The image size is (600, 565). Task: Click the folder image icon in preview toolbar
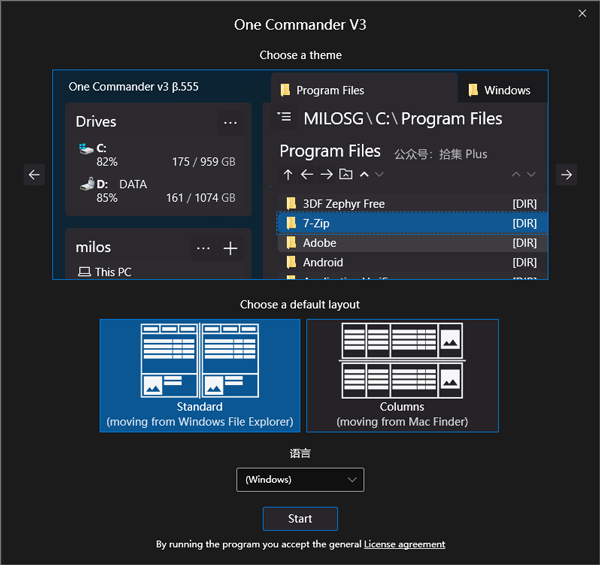[x=346, y=174]
